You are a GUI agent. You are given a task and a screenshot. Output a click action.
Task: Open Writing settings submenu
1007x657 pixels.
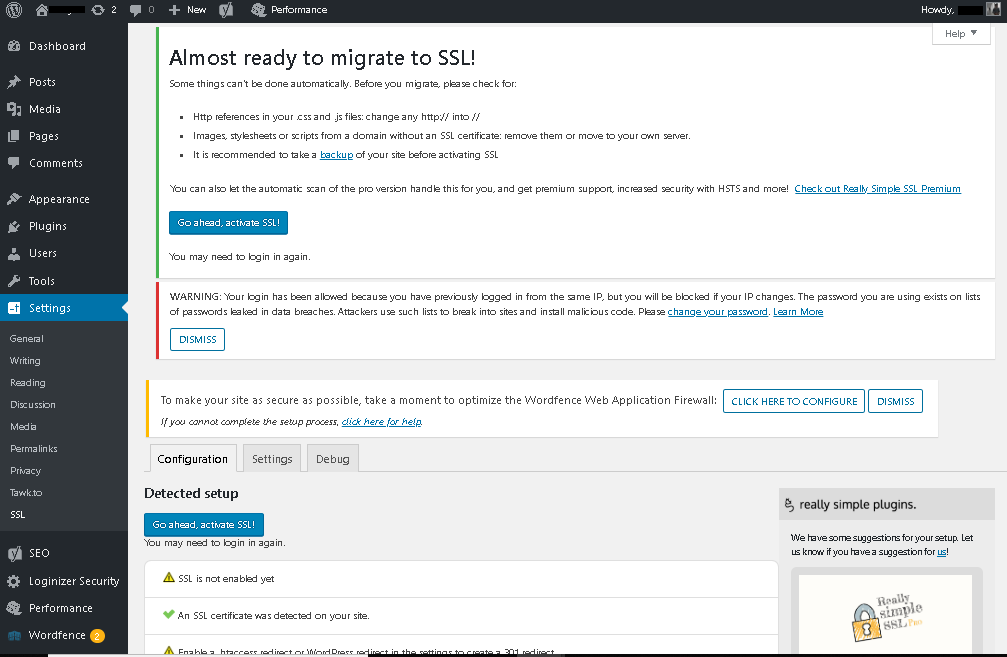pos(25,360)
